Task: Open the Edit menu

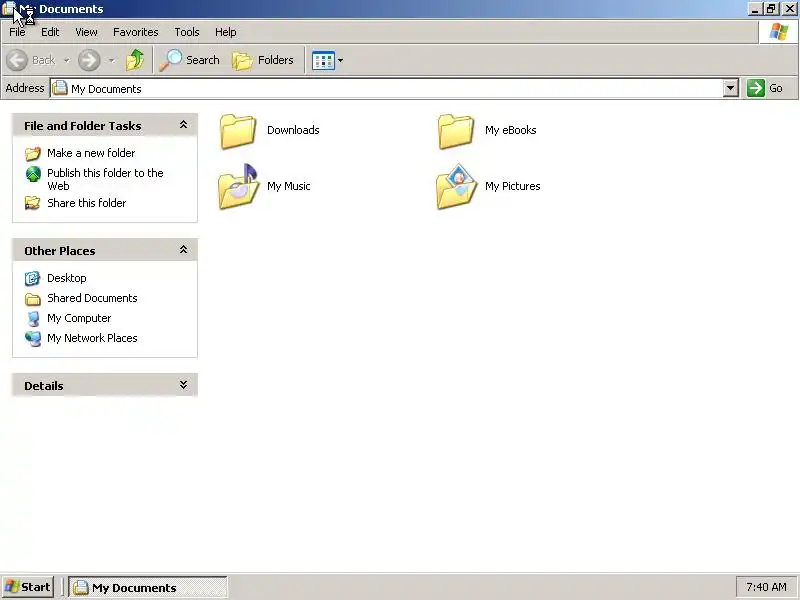Action: [x=50, y=32]
